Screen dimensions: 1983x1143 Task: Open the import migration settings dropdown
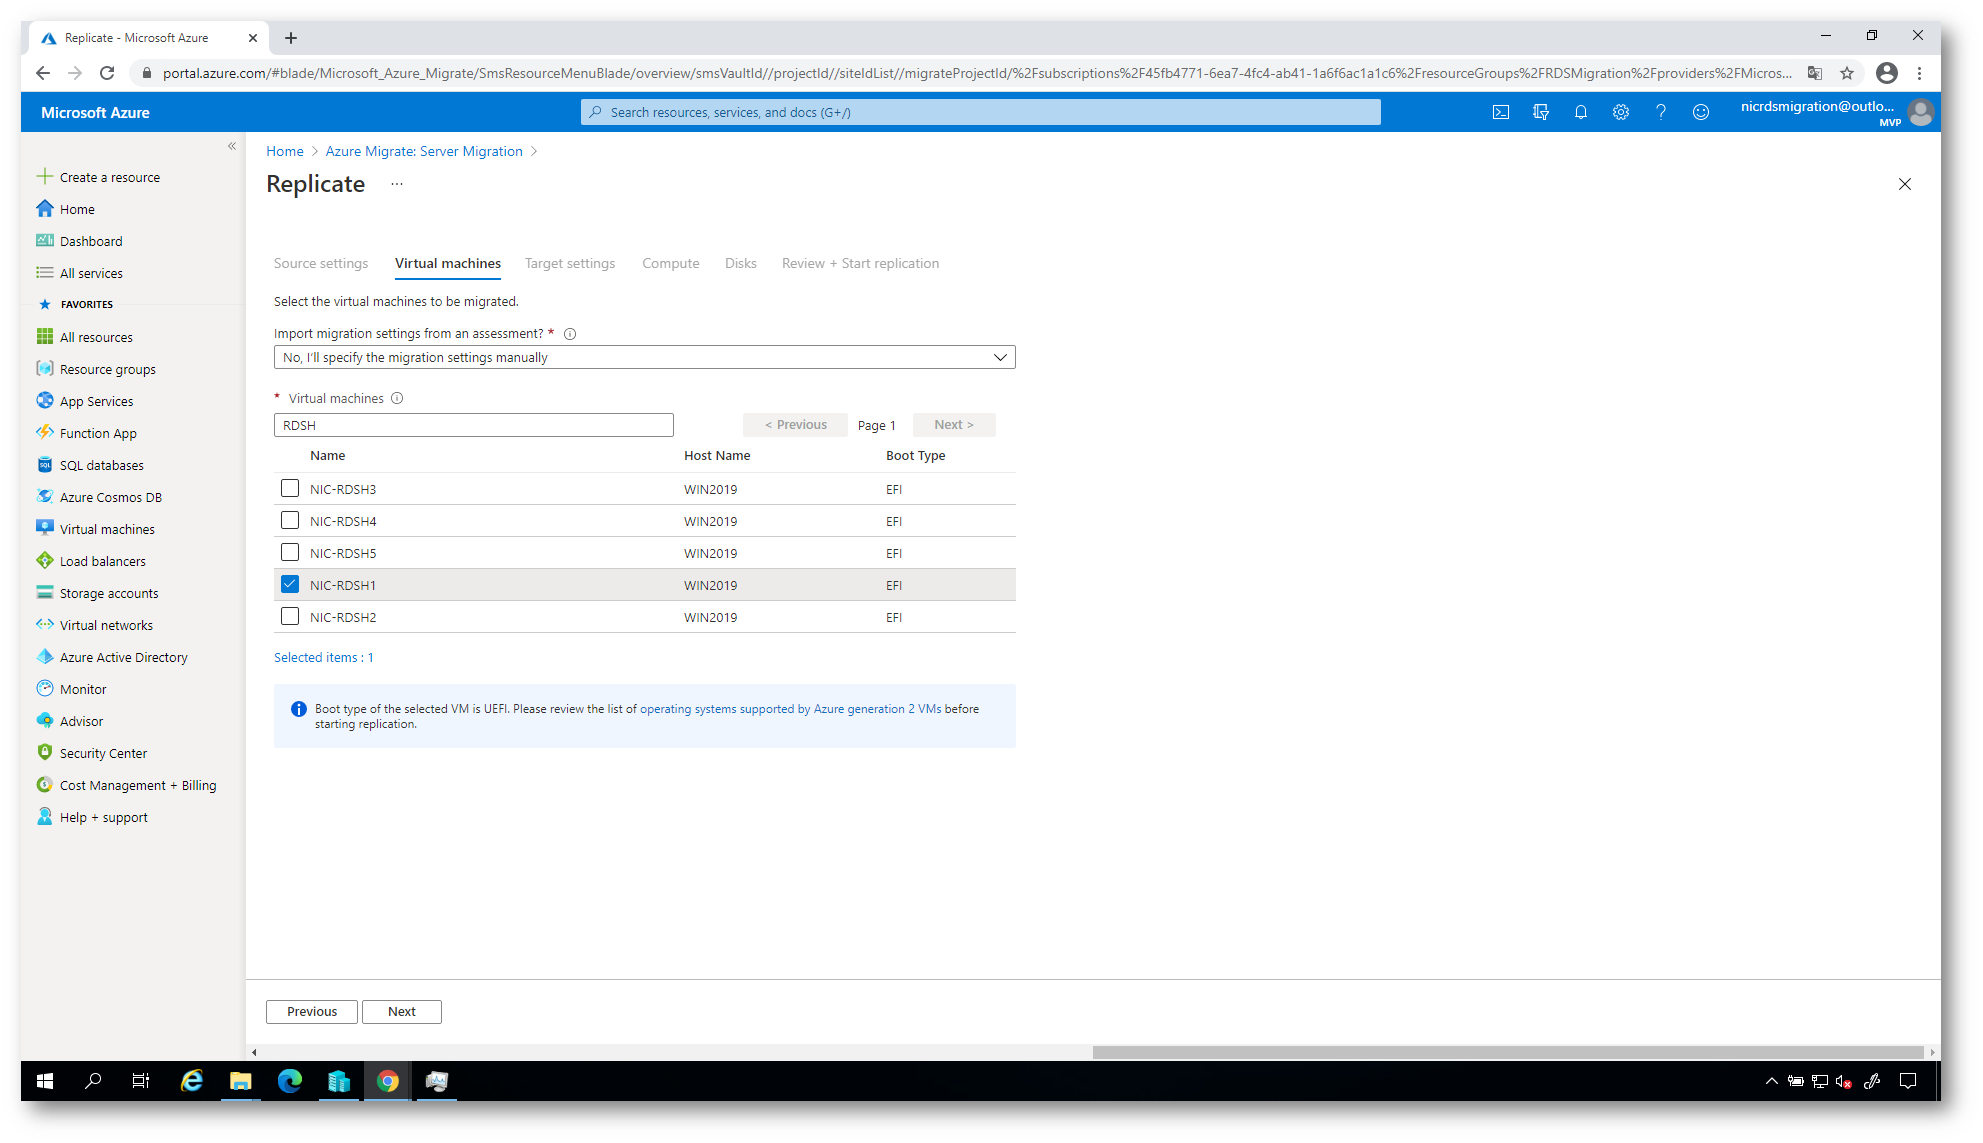[644, 357]
